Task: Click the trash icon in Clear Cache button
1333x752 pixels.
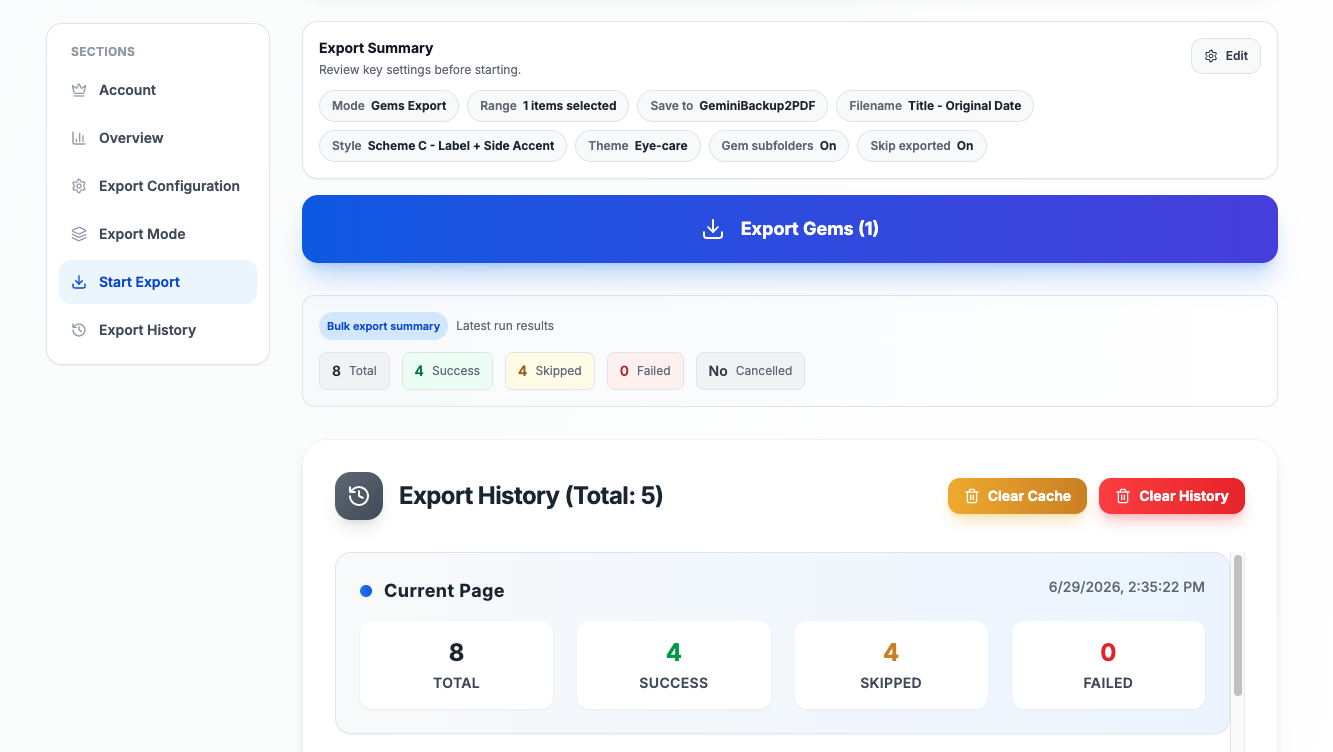Action: [x=972, y=496]
